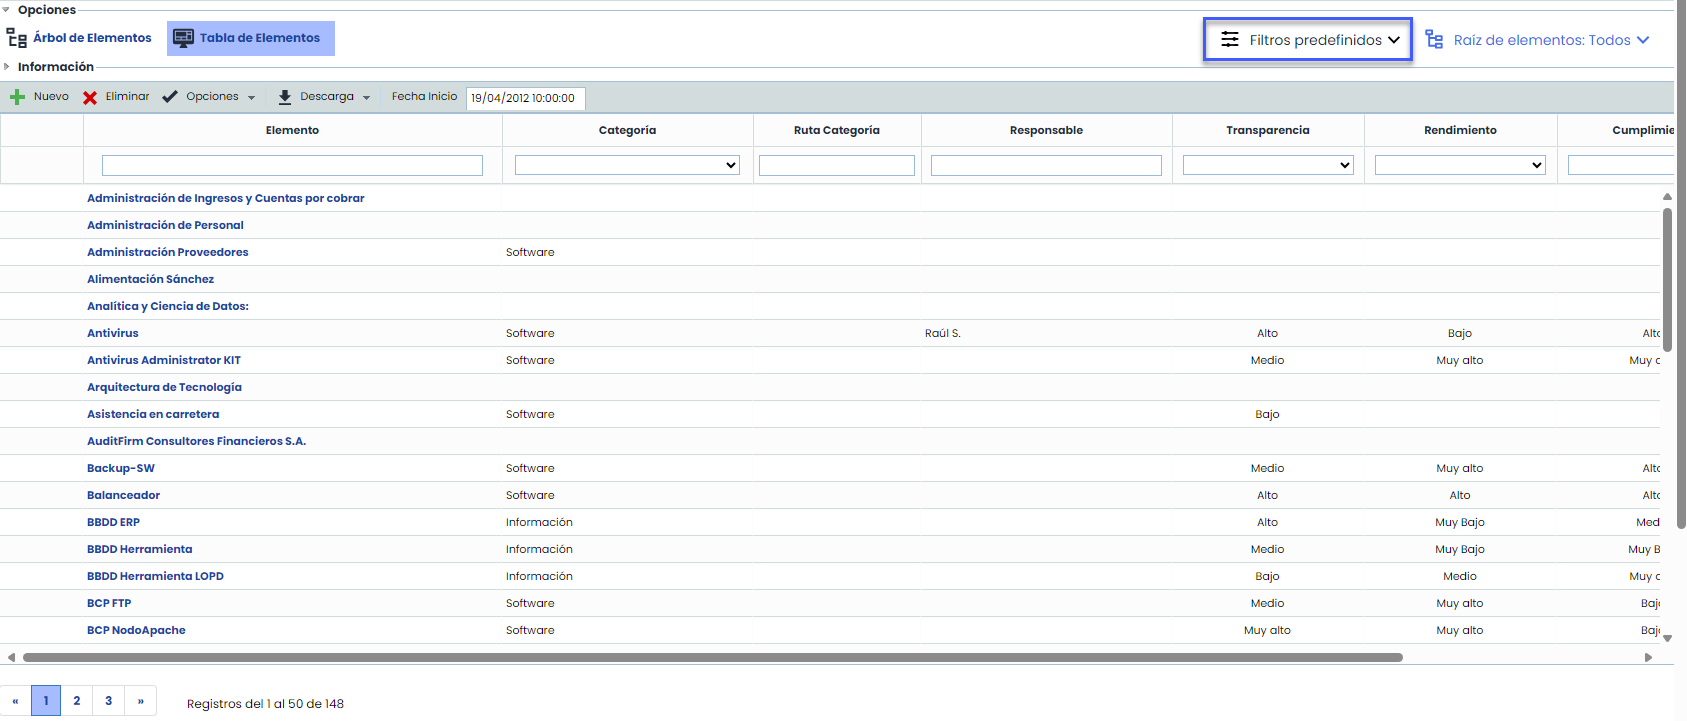The height and width of the screenshot is (721, 1687).
Task: Click the Tabla de Elementos monitor icon
Action: pos(183,38)
